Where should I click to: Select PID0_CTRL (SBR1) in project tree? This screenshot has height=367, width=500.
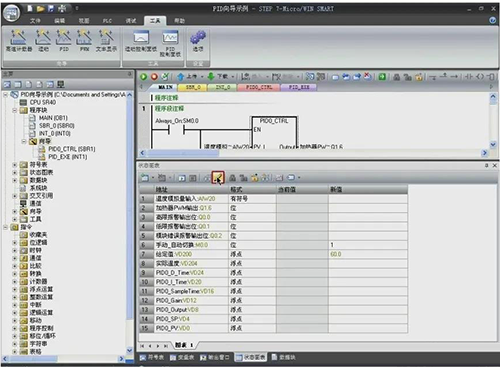(x=71, y=149)
